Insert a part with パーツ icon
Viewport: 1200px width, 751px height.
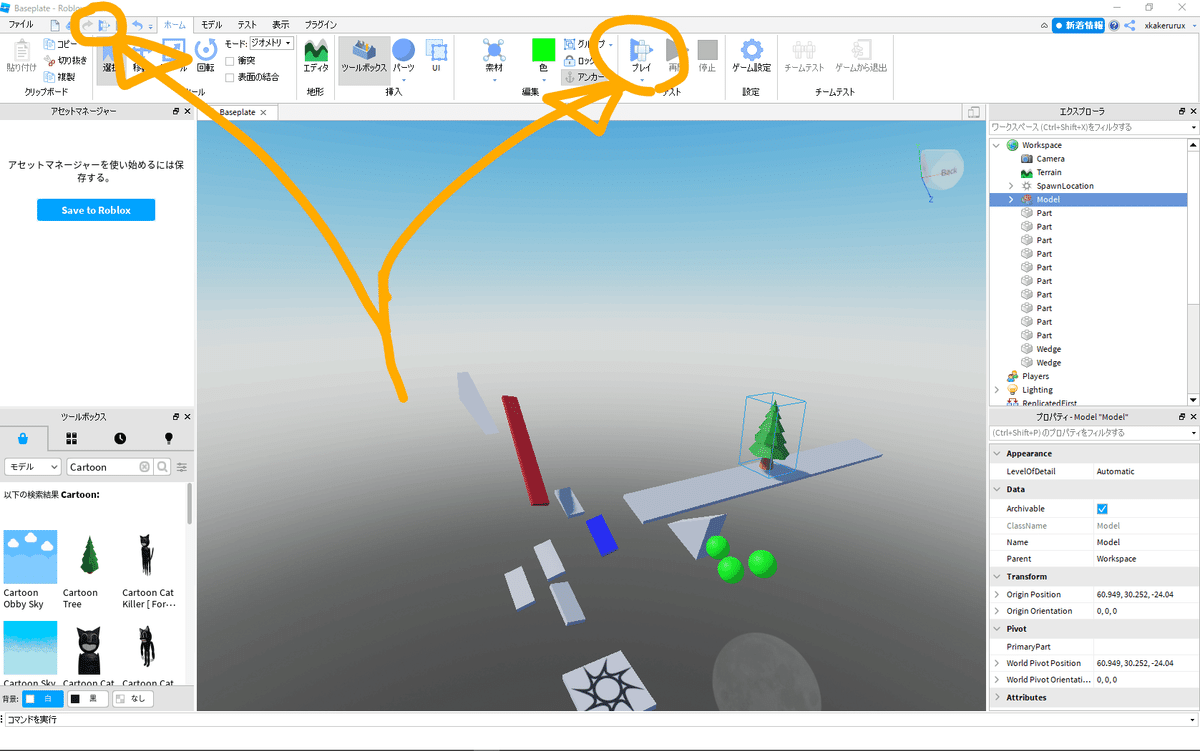click(403, 56)
